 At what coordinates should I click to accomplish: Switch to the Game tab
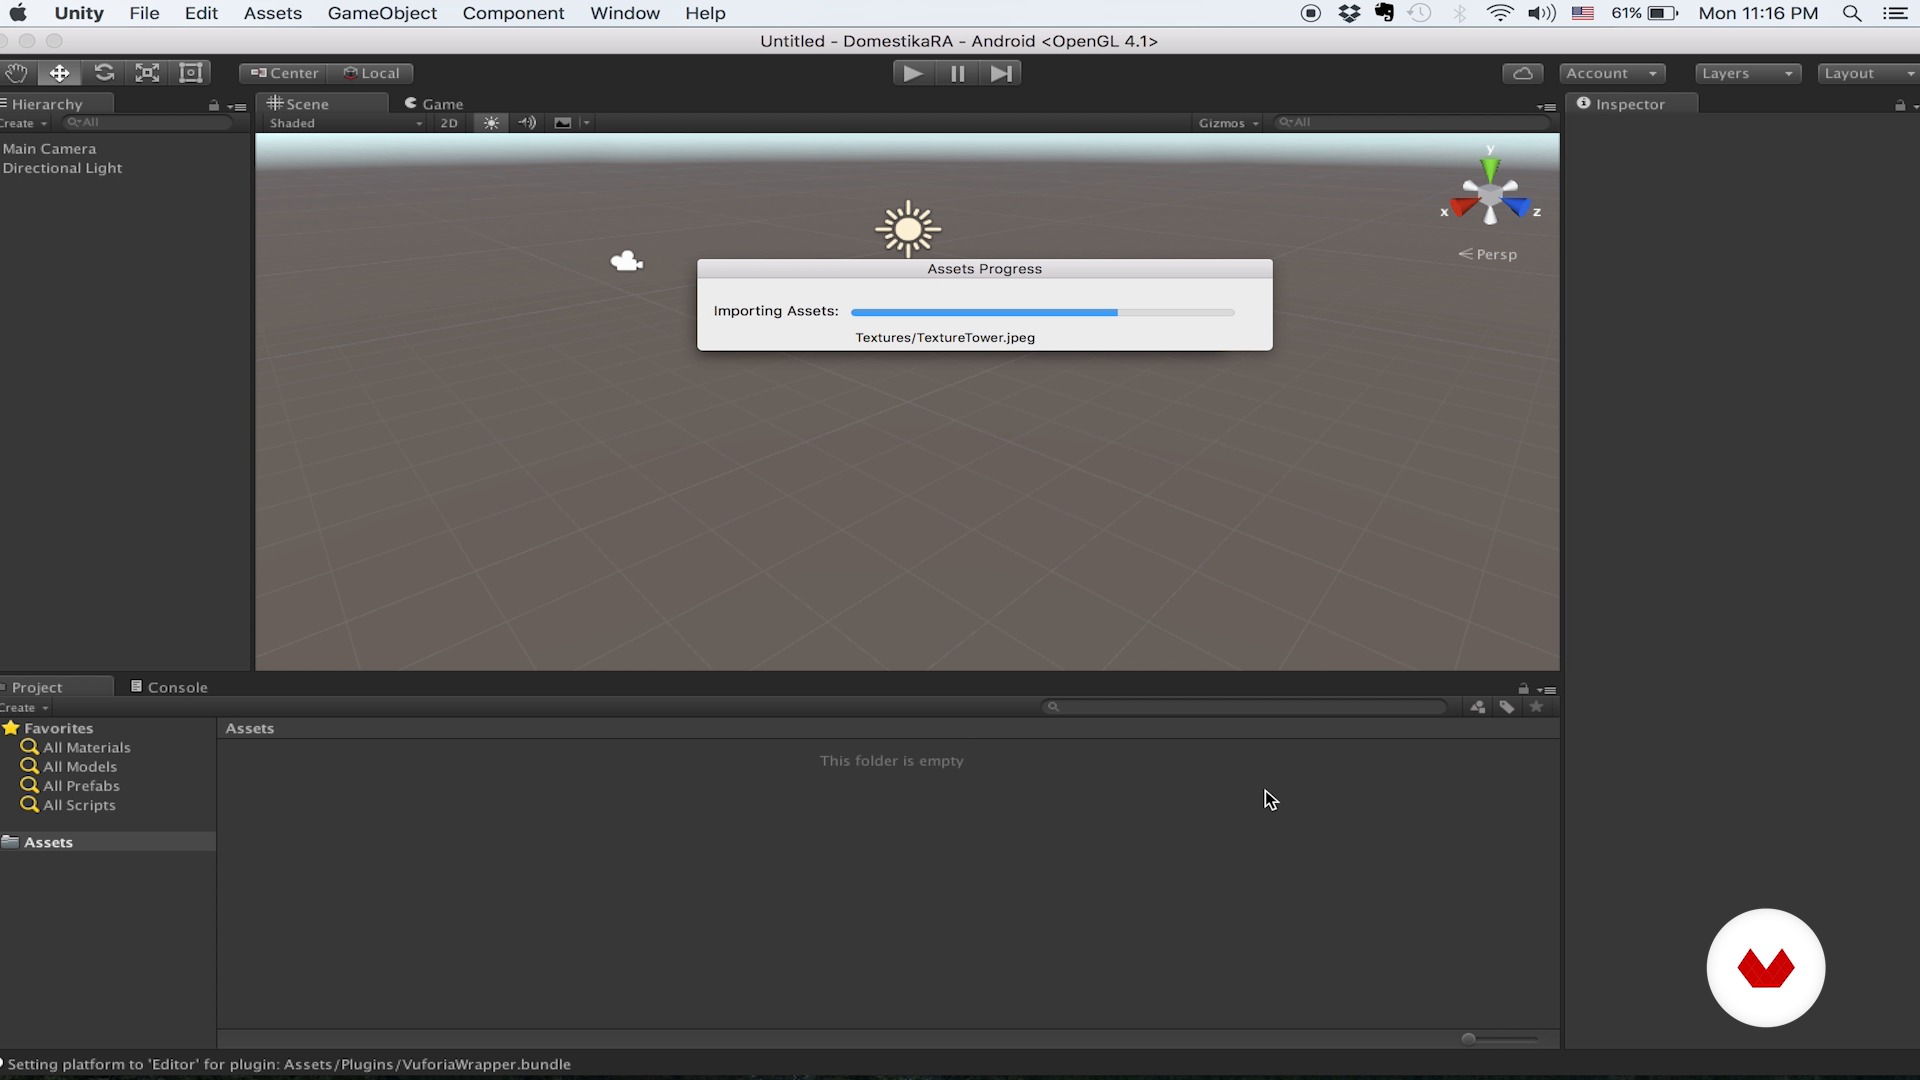[434, 103]
